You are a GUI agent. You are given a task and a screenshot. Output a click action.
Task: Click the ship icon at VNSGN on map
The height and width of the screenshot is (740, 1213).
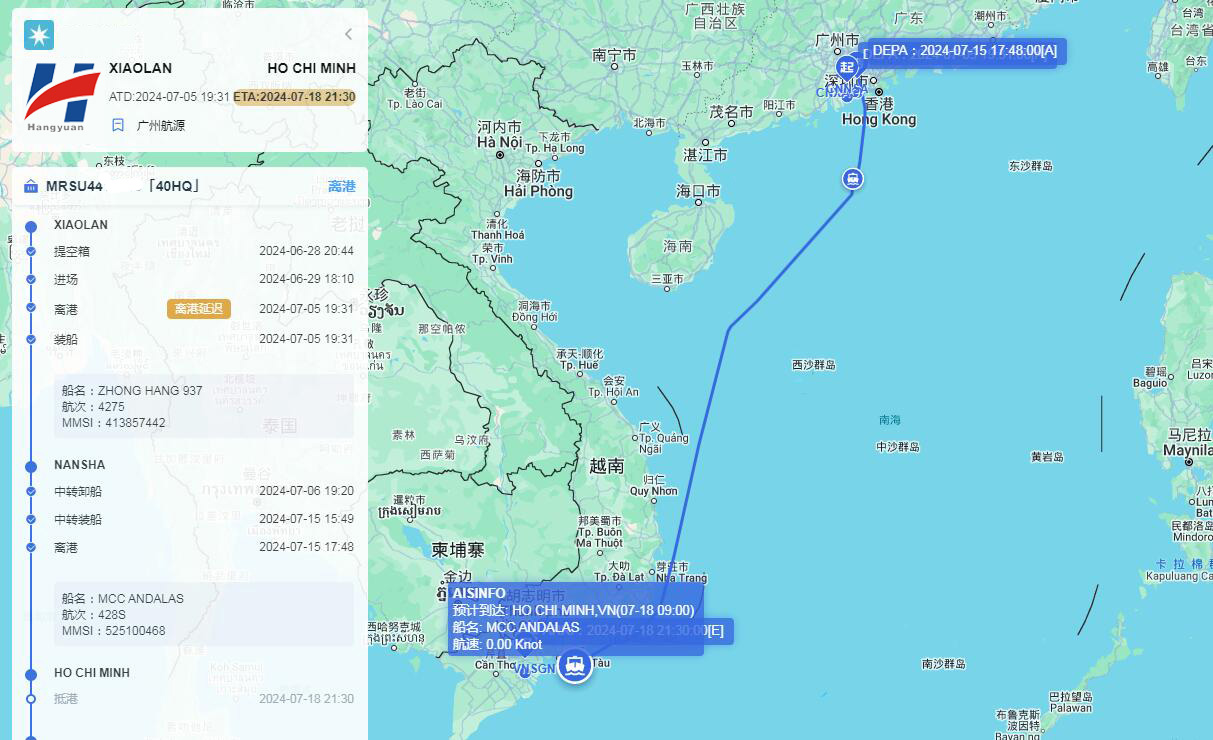point(574,664)
